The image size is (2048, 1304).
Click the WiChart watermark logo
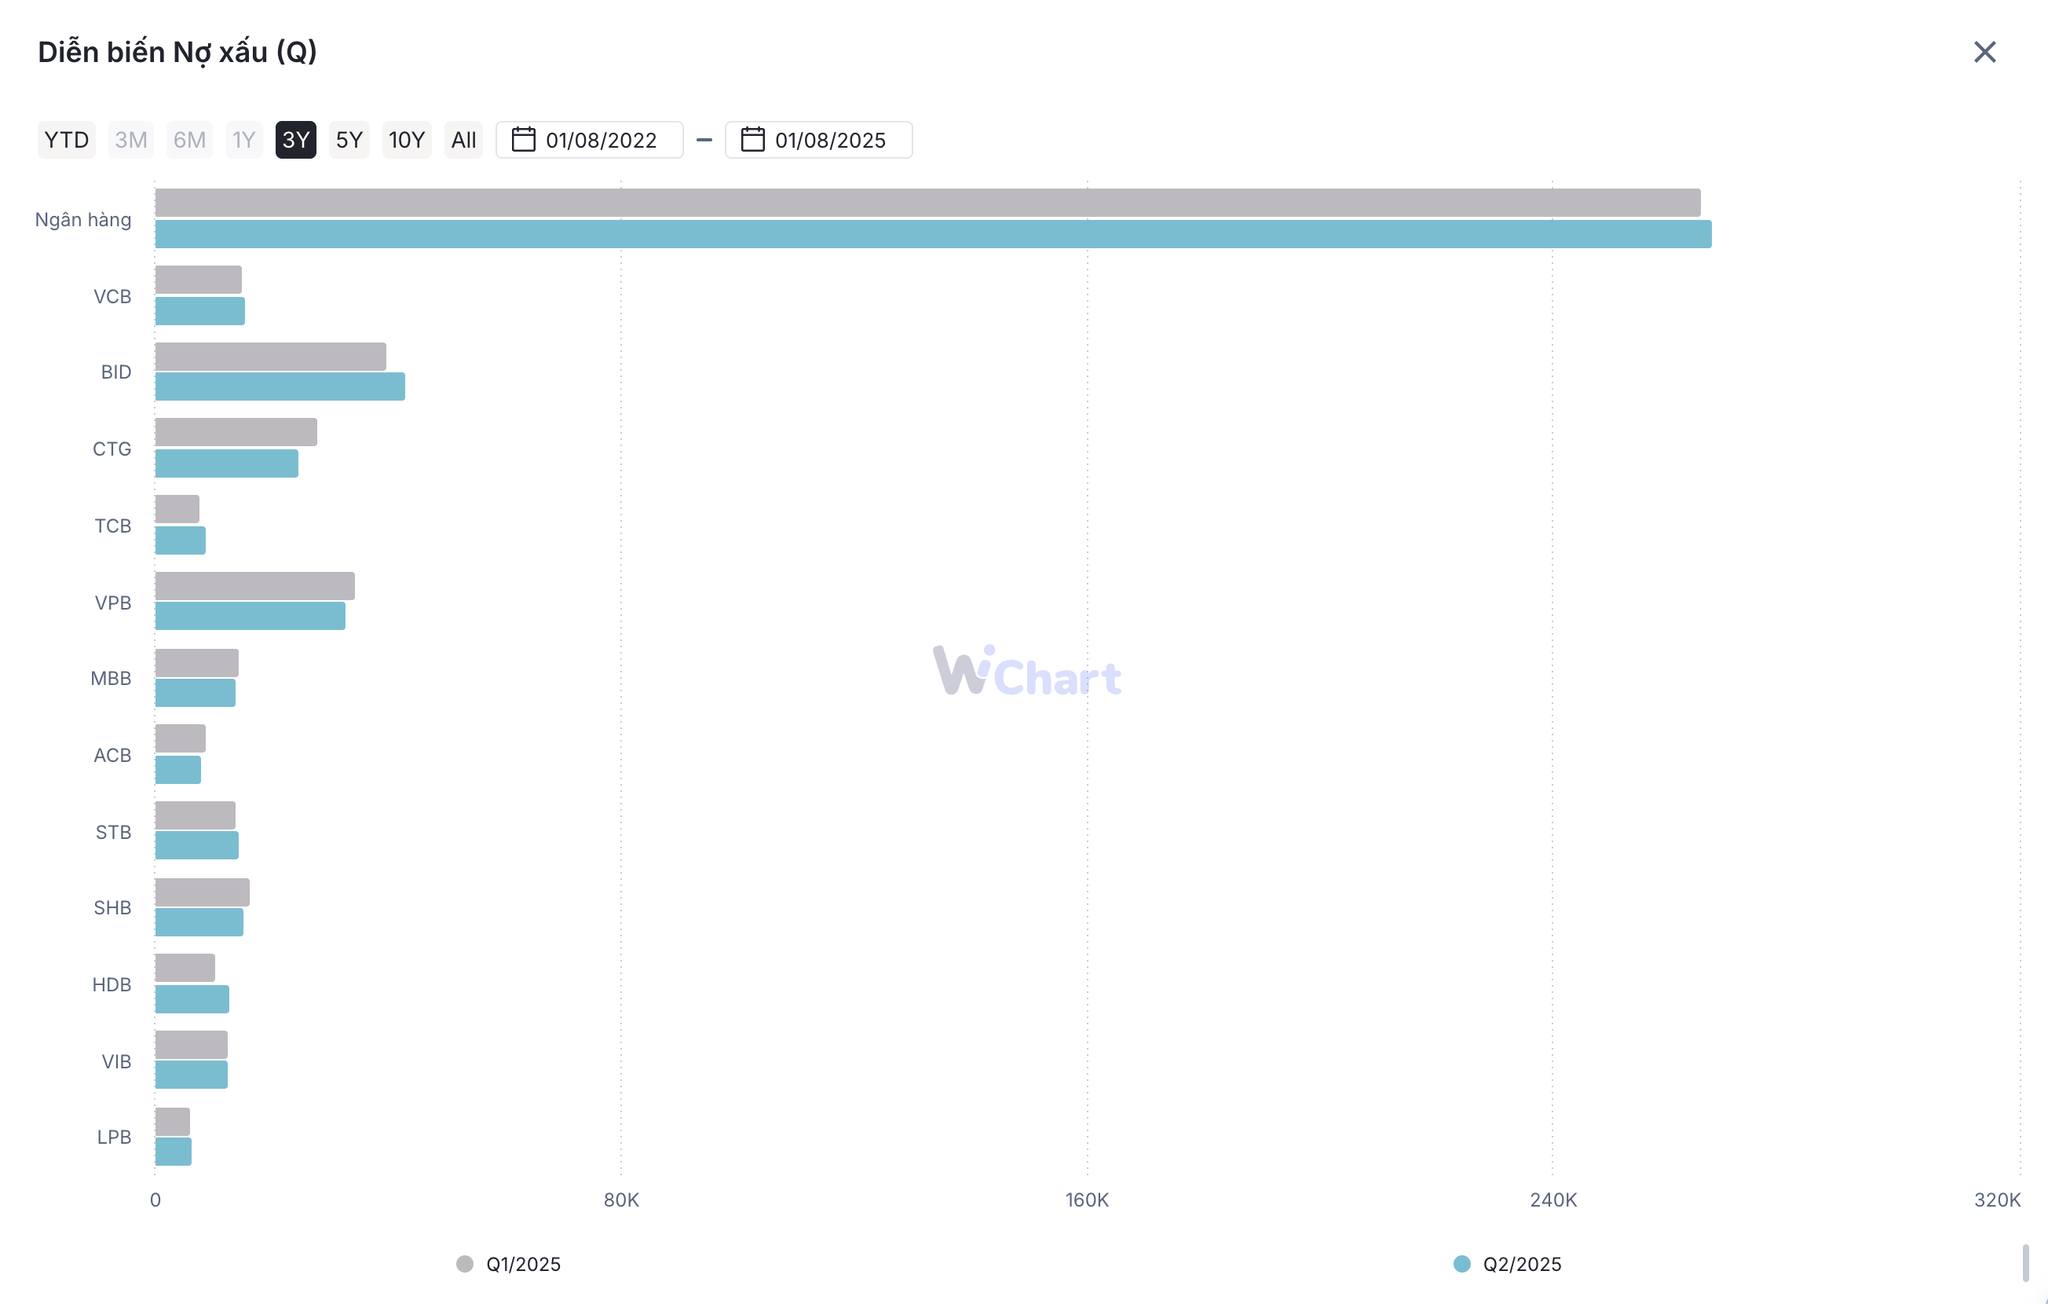(1027, 672)
